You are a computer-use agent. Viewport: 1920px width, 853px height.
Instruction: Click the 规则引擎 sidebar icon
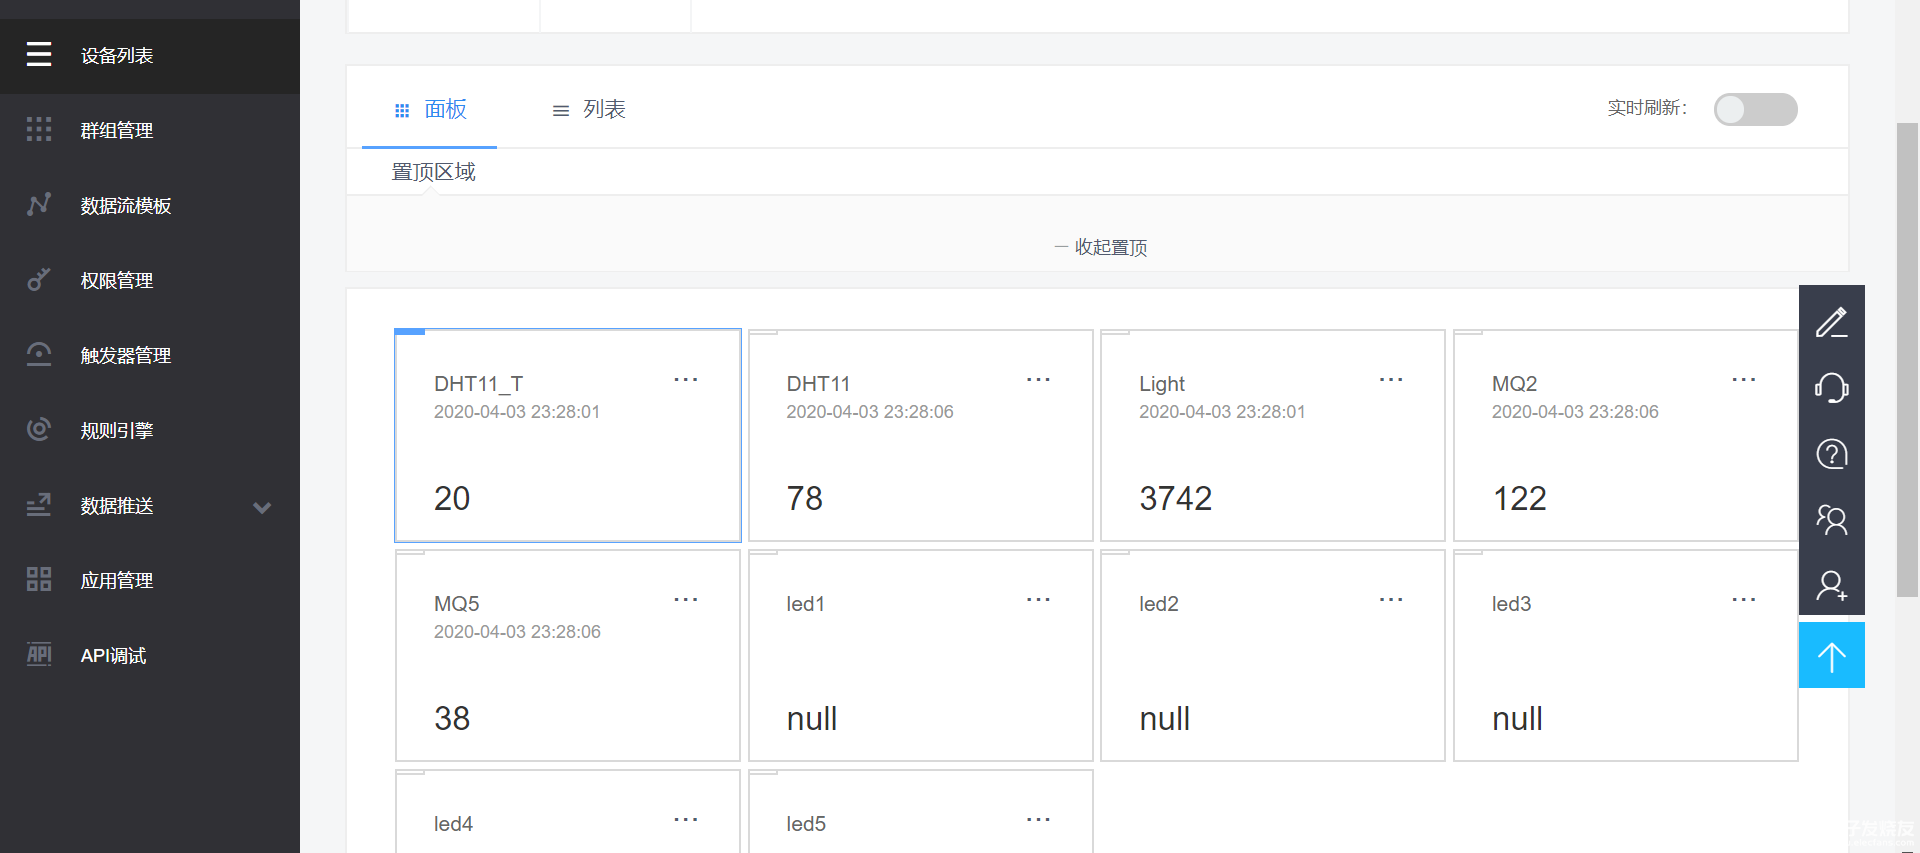pos(39,429)
